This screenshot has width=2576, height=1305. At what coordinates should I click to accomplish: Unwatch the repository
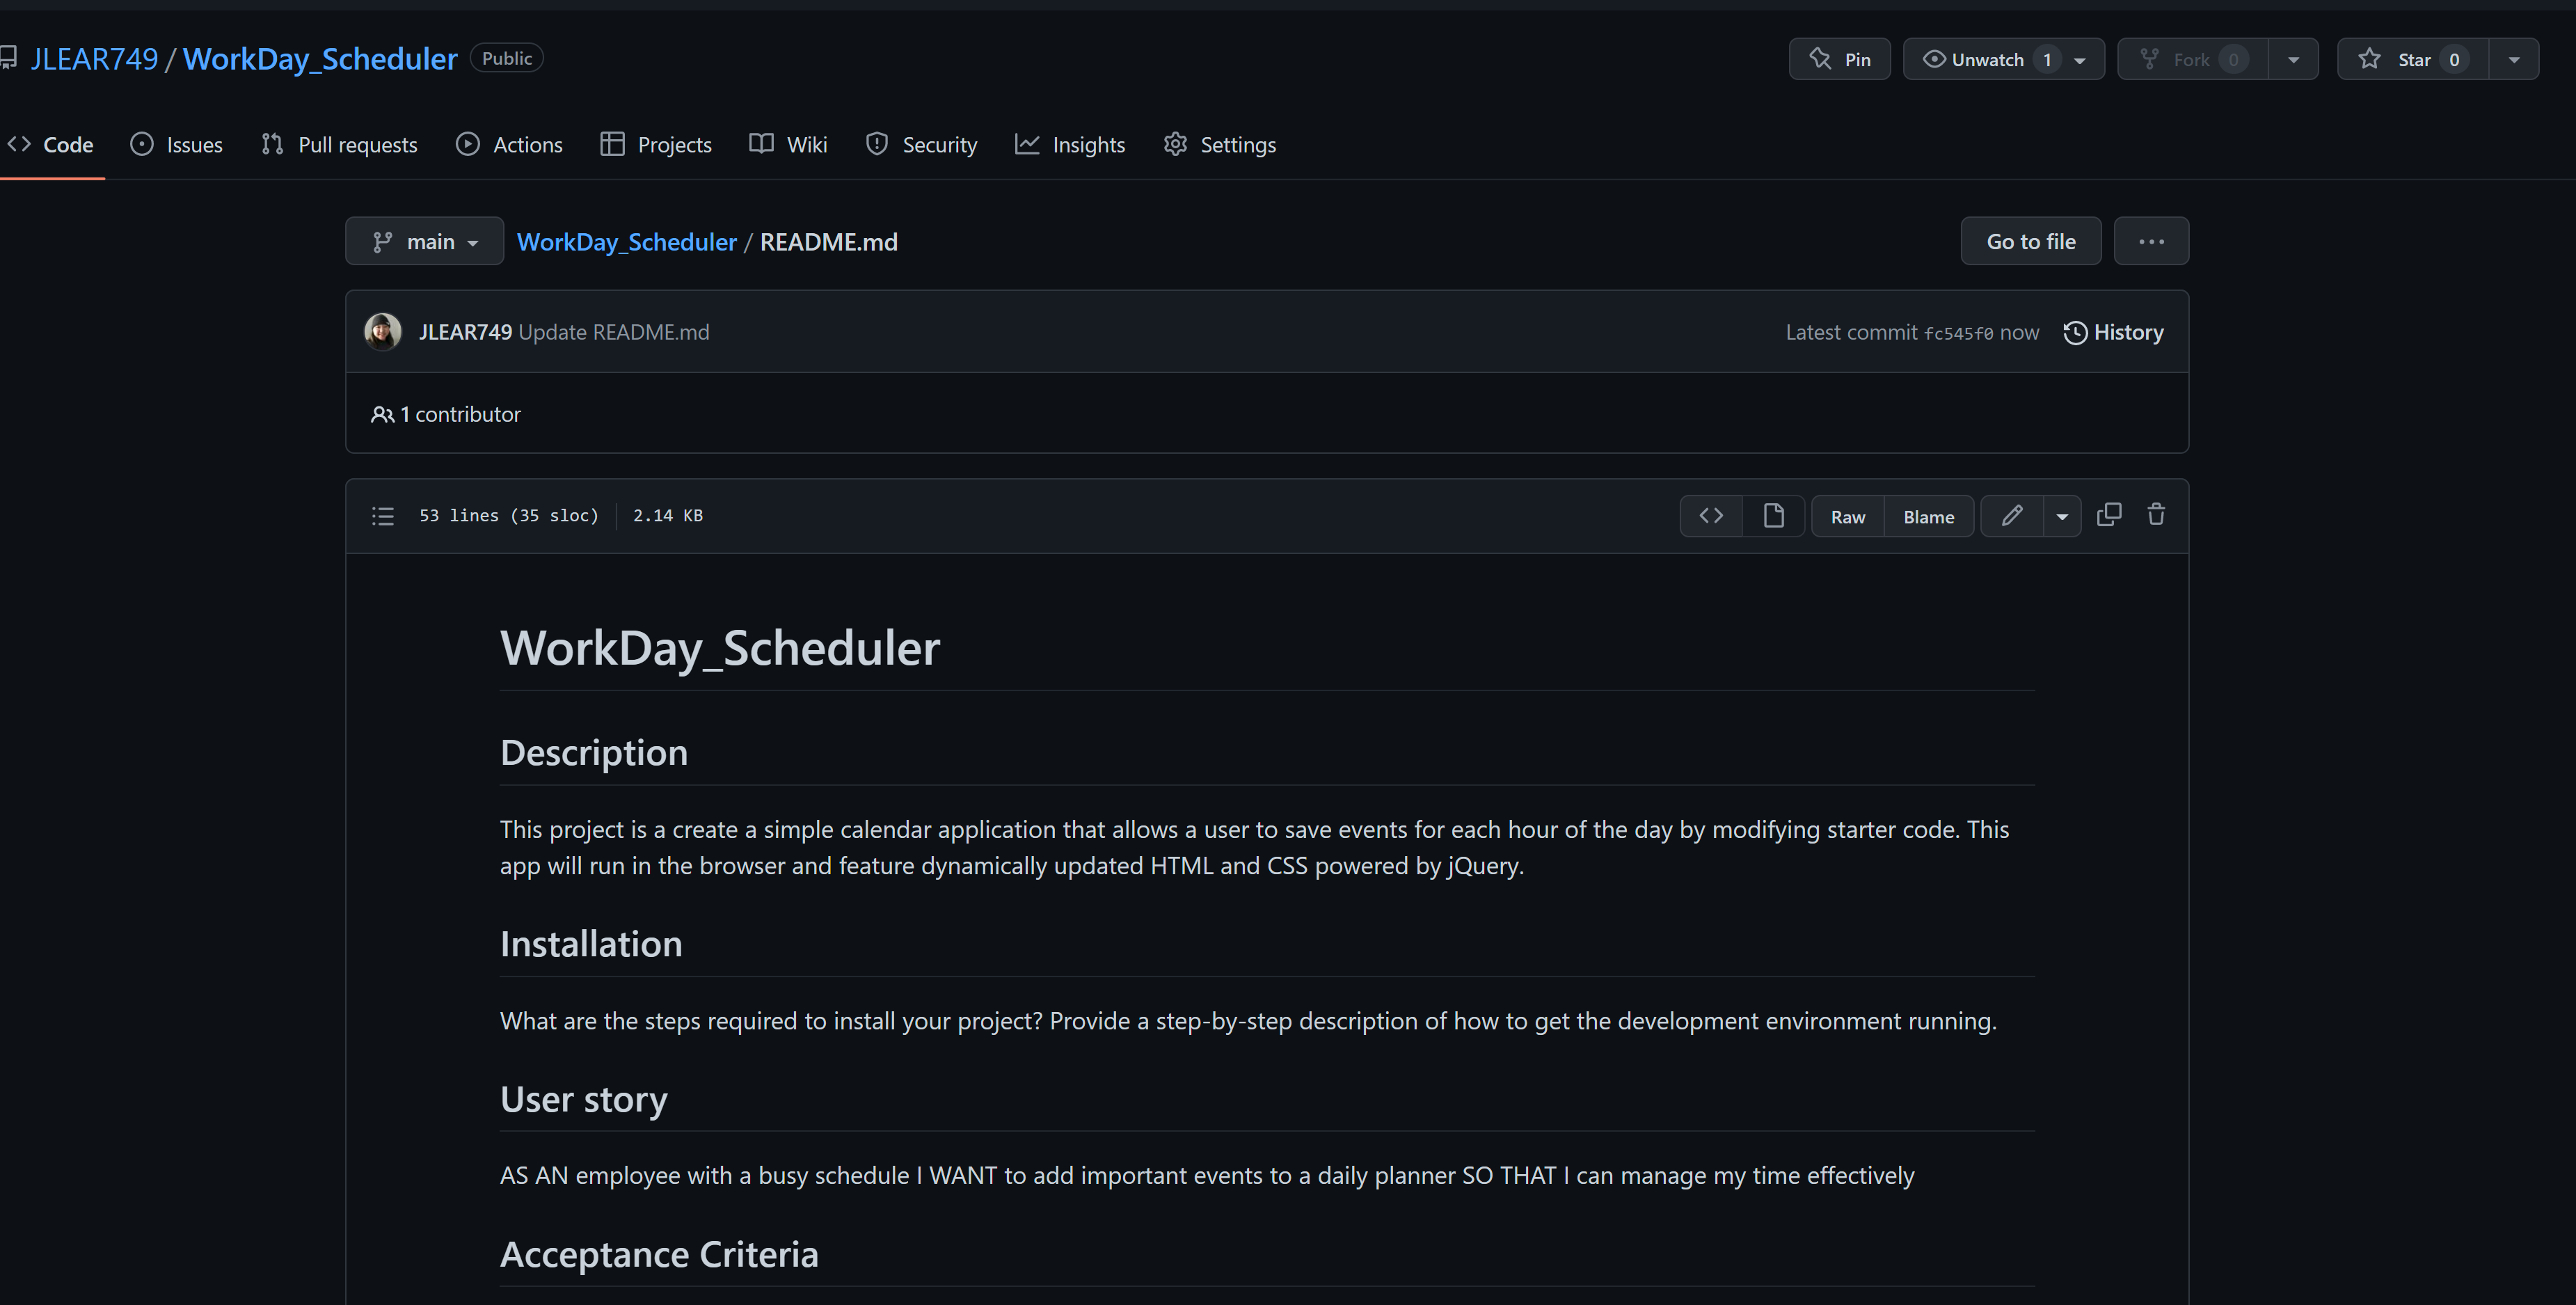1984,58
